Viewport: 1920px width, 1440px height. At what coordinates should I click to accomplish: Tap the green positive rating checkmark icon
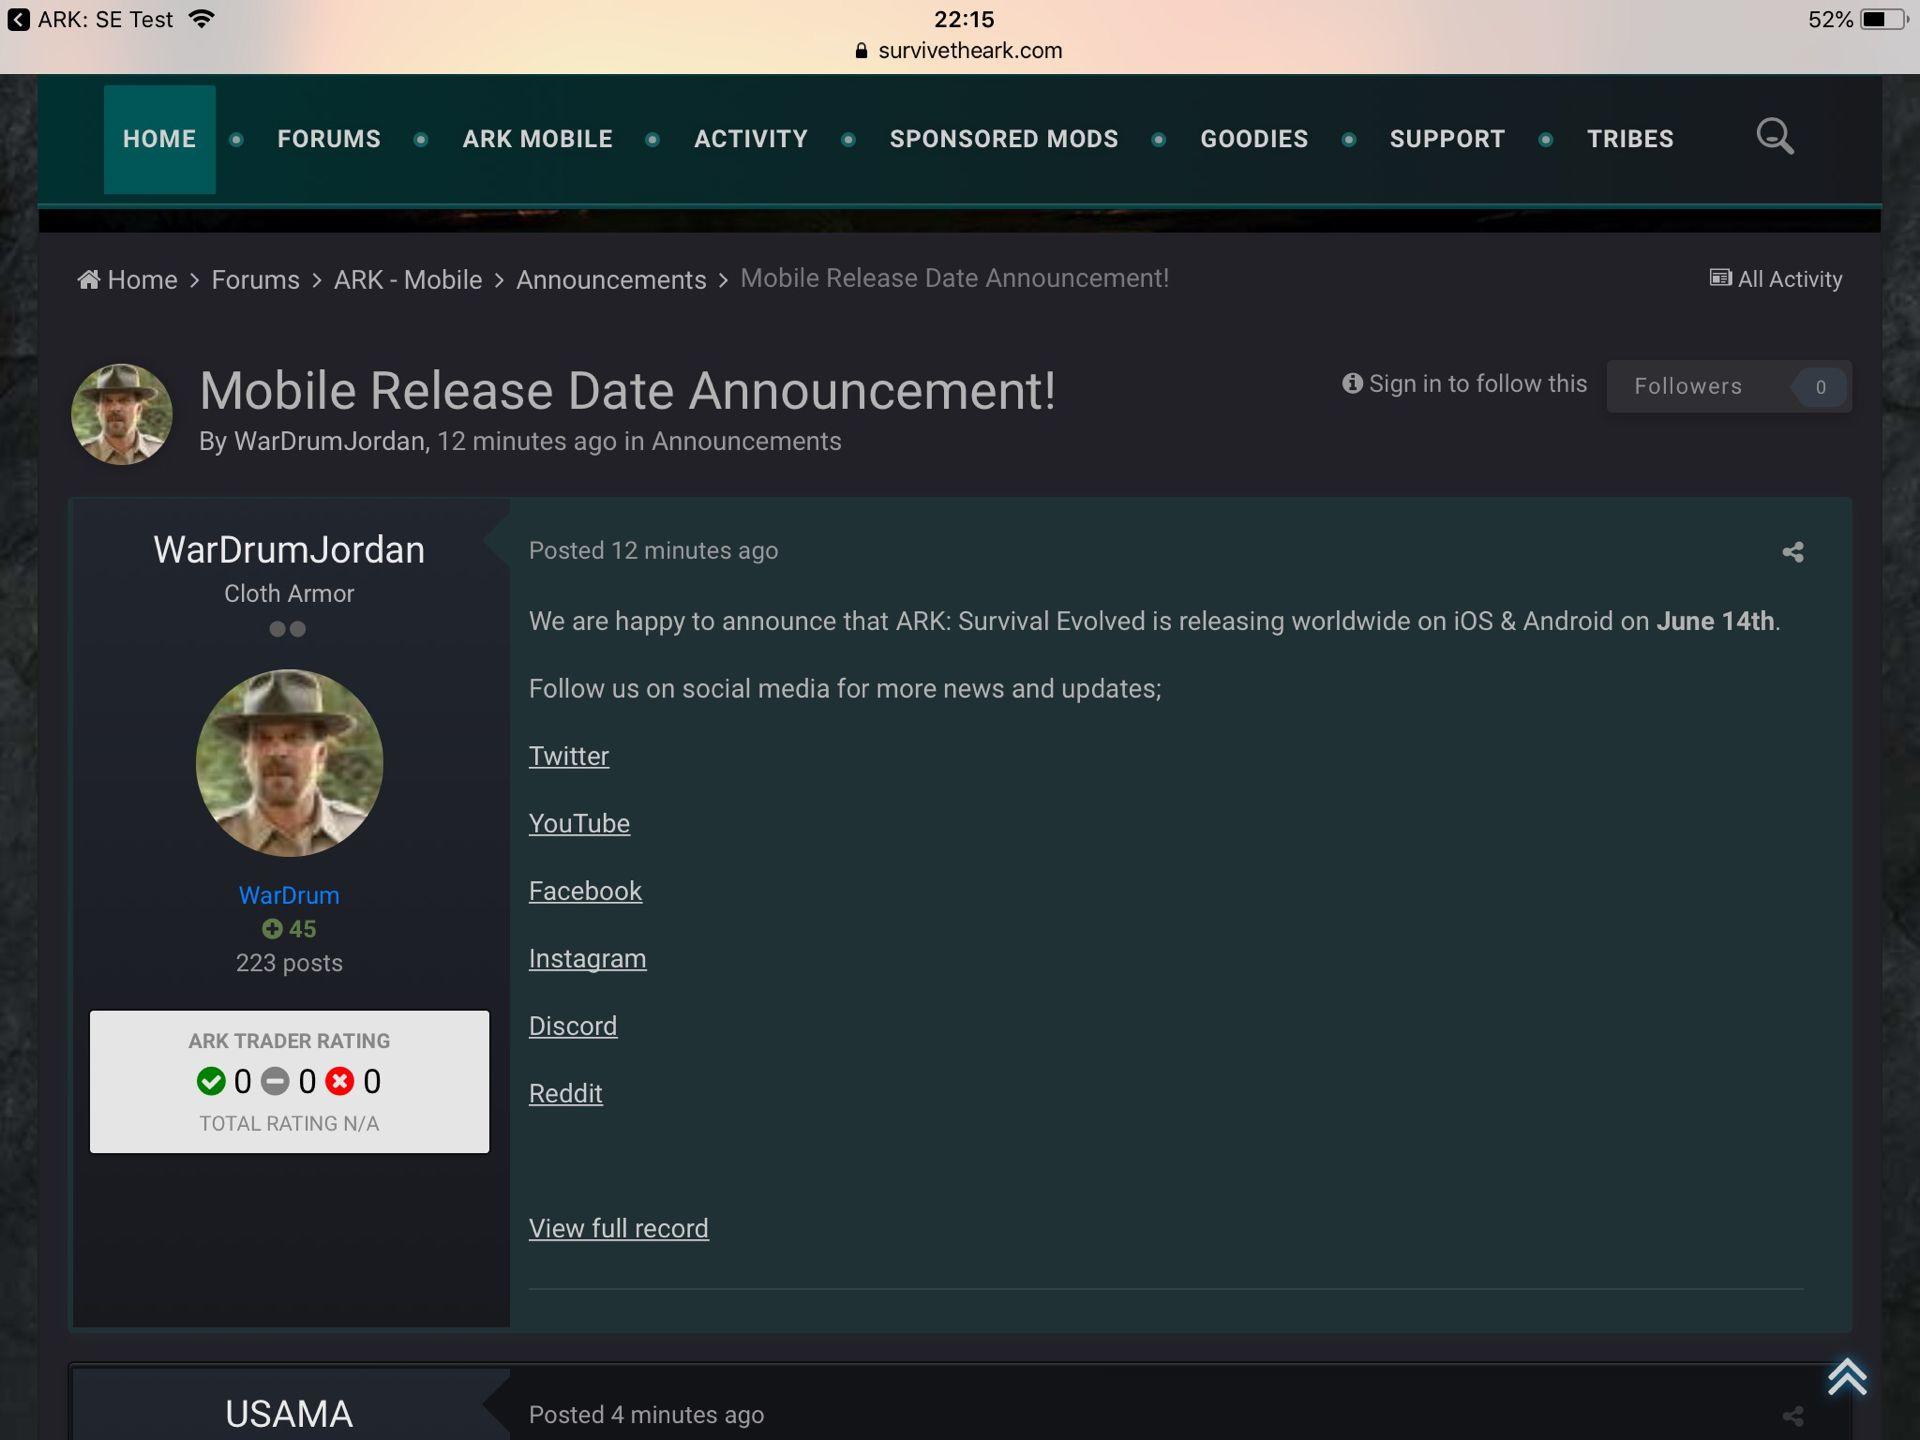point(211,1081)
